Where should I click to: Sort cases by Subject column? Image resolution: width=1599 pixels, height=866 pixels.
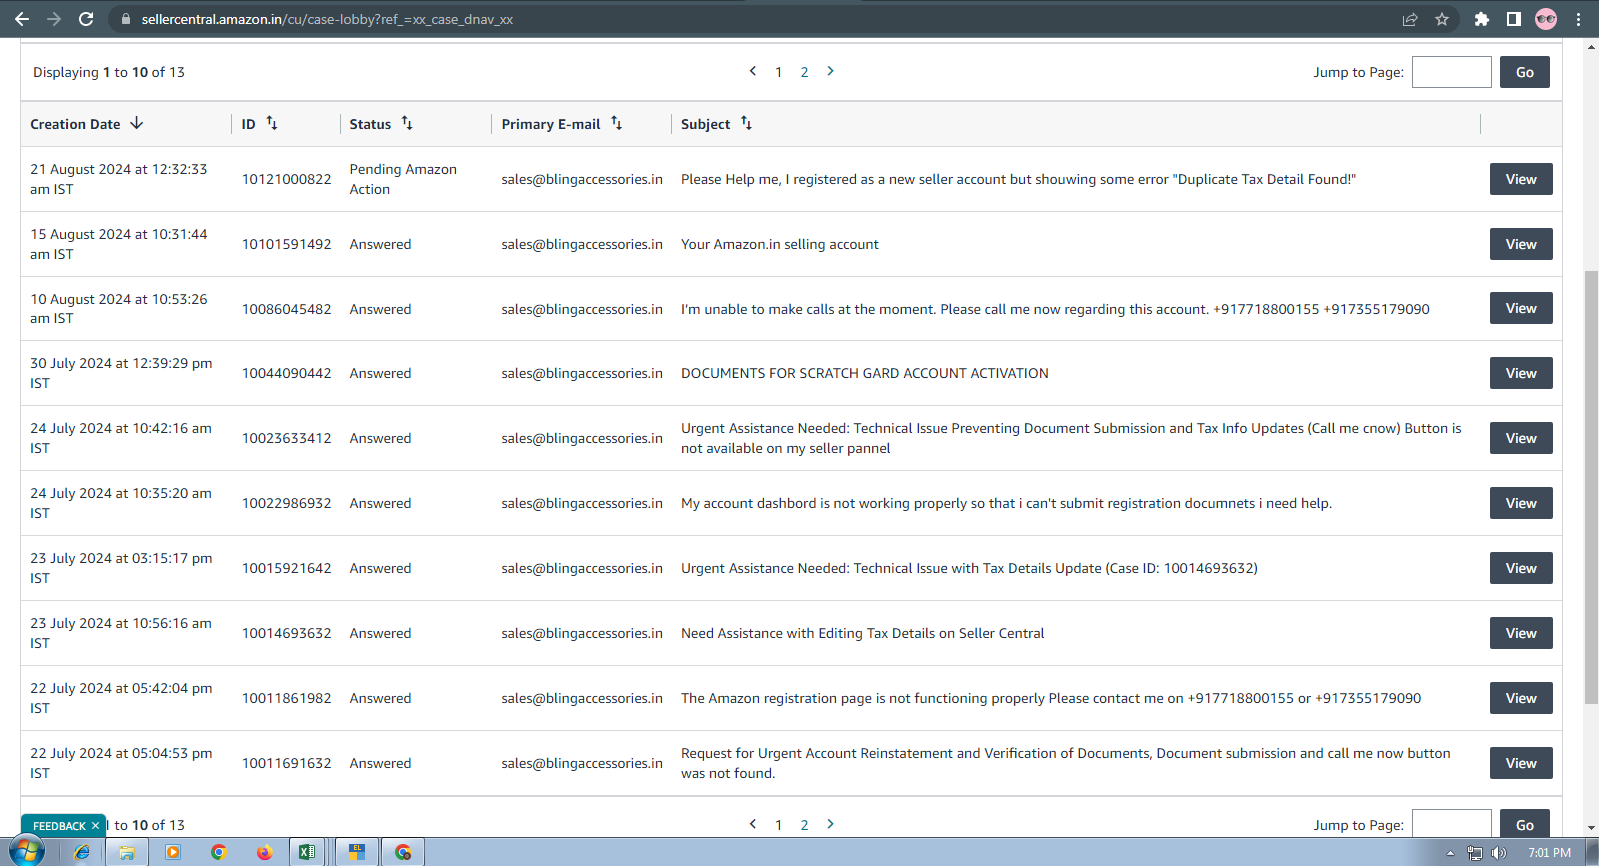(x=746, y=123)
